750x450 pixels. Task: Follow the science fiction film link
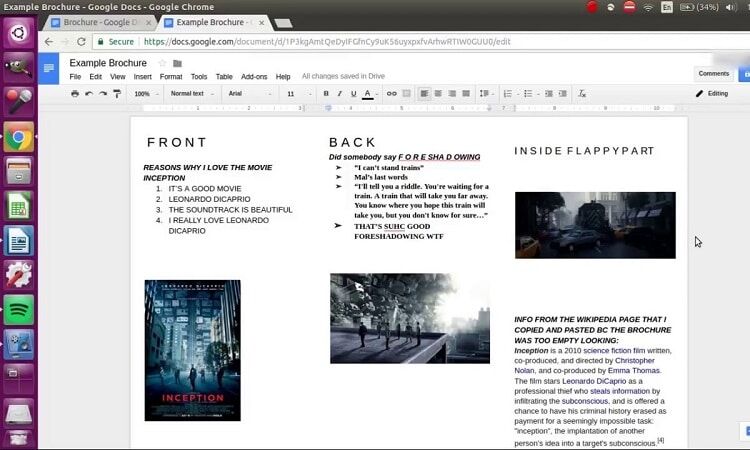[x=614, y=351]
